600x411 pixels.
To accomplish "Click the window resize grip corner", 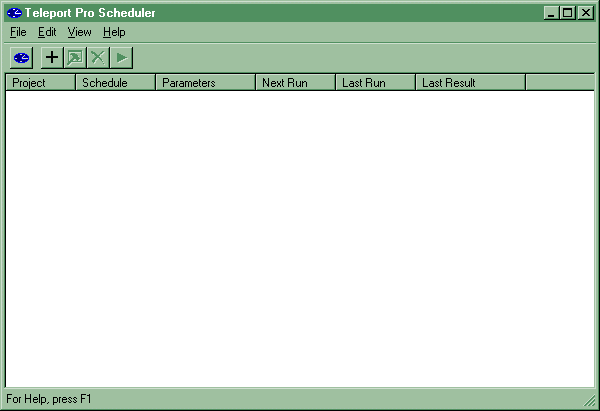I will (x=590, y=402).
